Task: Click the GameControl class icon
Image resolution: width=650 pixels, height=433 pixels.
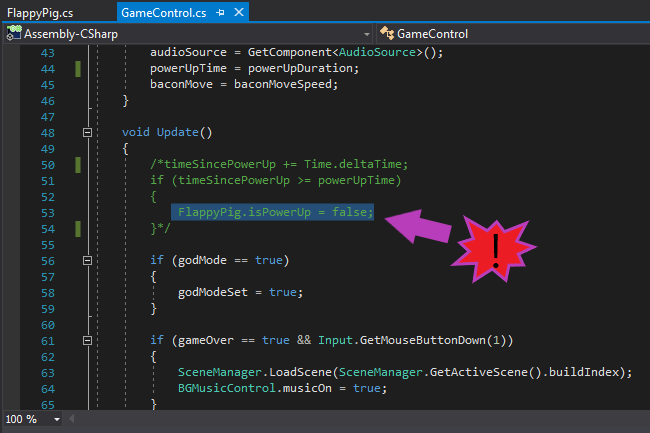Action: tap(387, 33)
